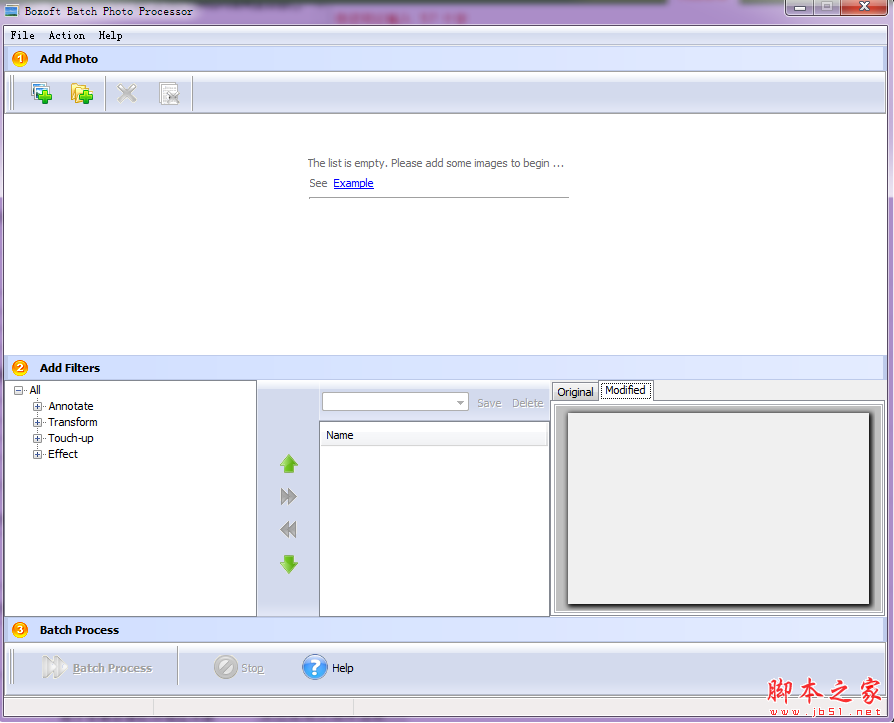Open the Action menu
The image size is (894, 723).
67,35
